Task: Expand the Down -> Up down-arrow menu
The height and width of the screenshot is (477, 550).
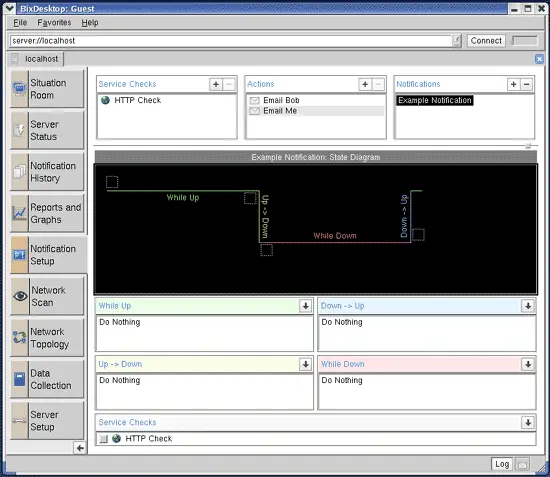Action: point(528,306)
